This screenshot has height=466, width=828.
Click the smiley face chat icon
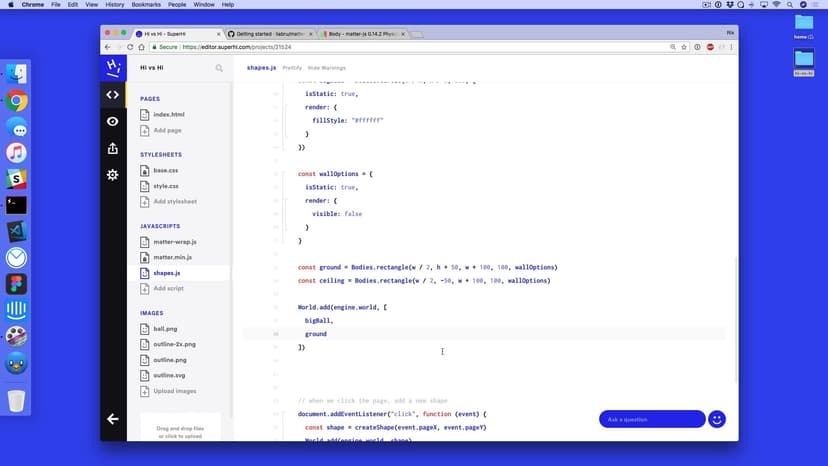coord(716,419)
